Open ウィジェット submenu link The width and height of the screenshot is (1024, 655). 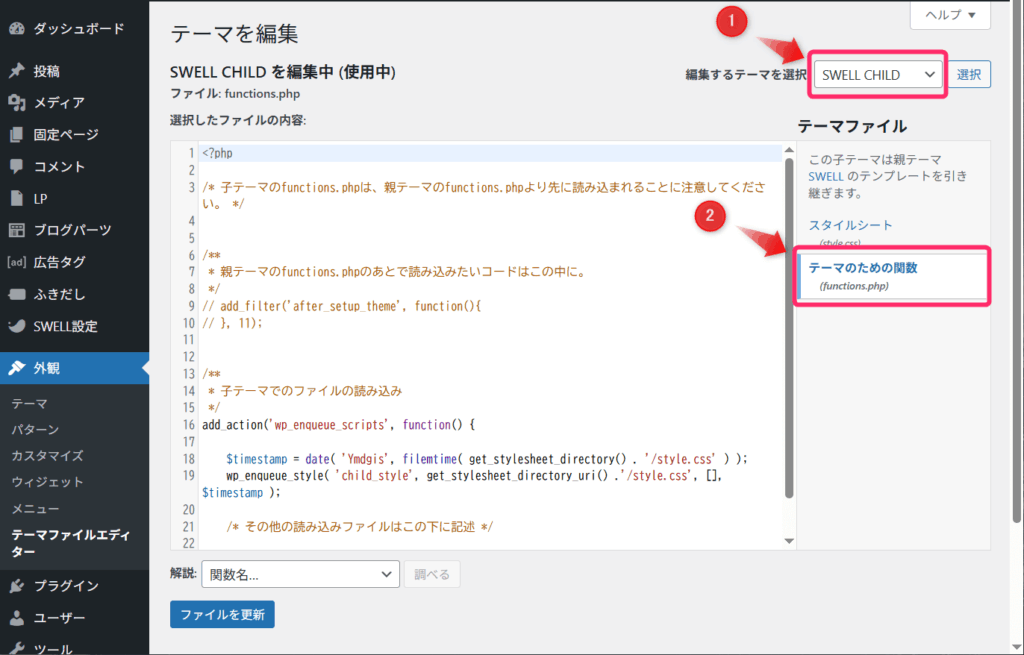47,481
